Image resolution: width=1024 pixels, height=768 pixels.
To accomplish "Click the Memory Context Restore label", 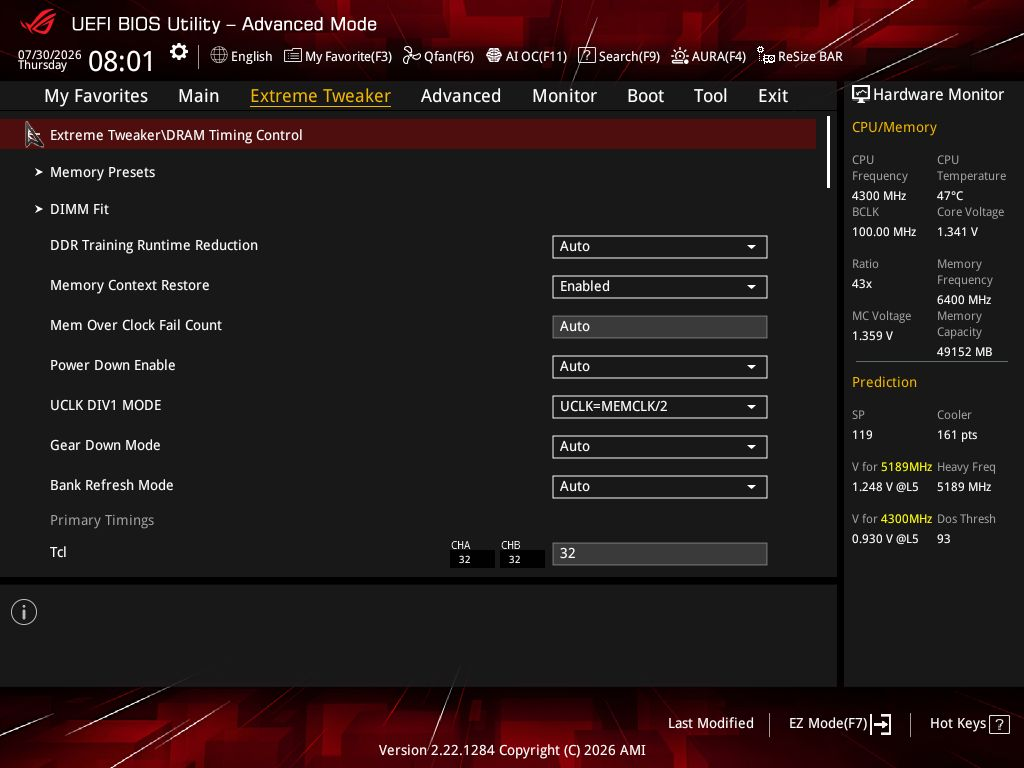I will pos(129,285).
